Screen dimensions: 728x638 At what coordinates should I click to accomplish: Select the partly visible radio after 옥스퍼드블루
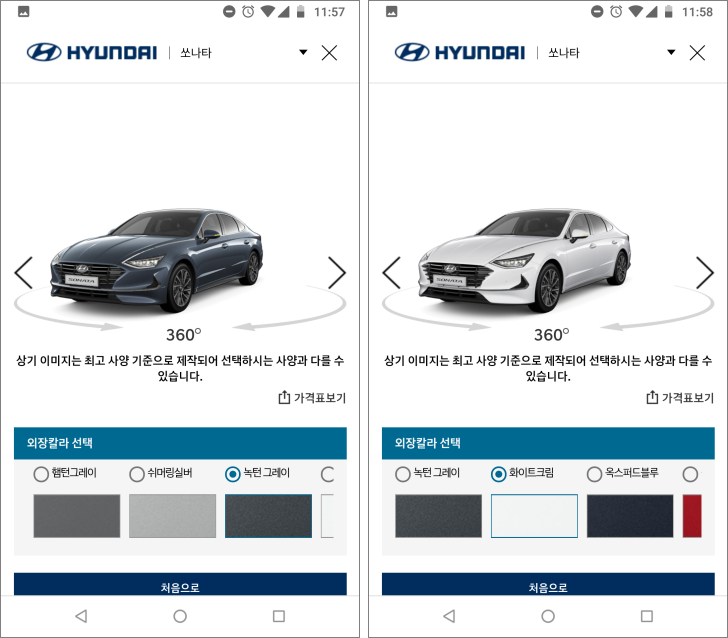click(690, 474)
